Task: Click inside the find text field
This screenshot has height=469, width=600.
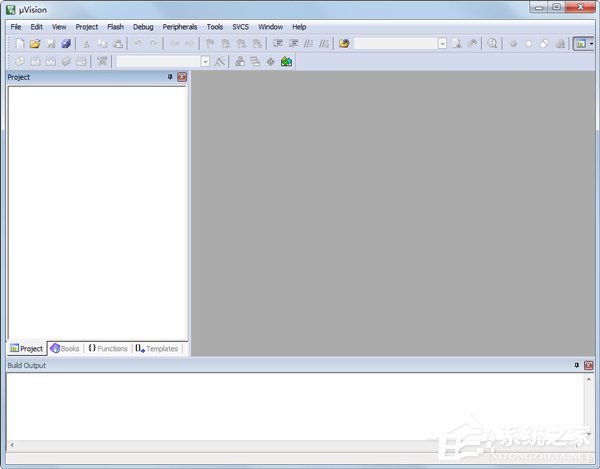Action: pyautogui.click(x=396, y=44)
